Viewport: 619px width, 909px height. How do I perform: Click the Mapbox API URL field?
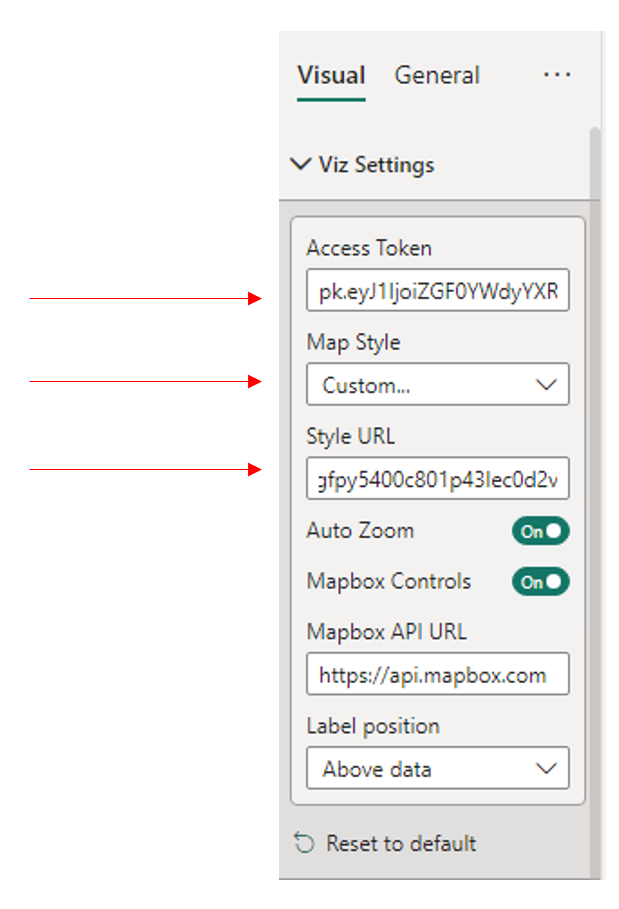point(438,674)
